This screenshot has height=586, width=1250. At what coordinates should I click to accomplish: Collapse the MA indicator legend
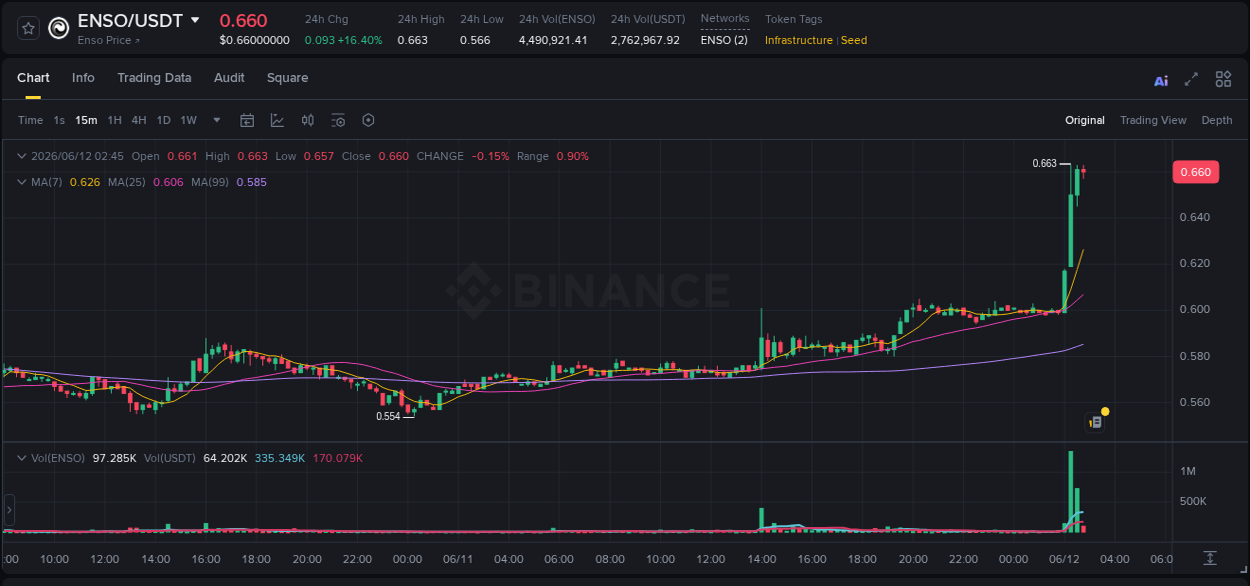coord(22,182)
